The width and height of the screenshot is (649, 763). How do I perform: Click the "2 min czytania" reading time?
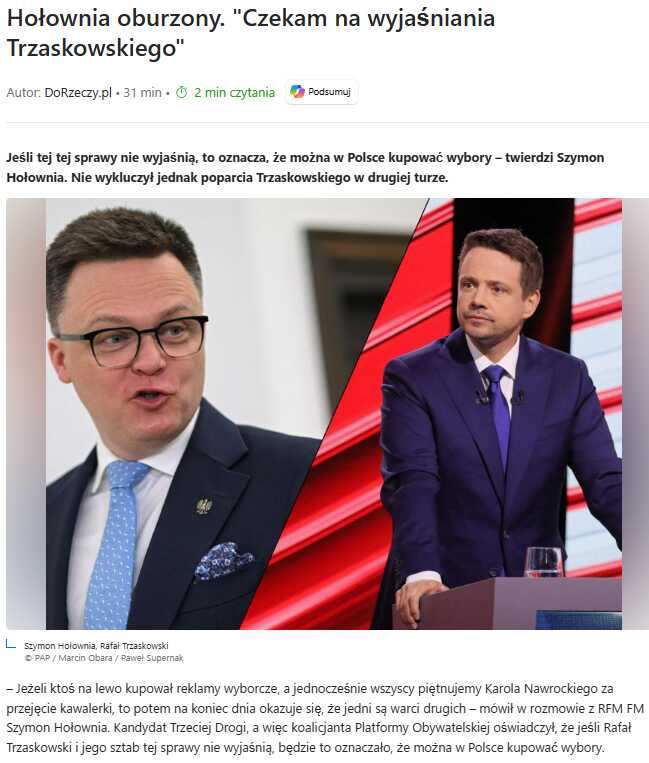[x=234, y=92]
